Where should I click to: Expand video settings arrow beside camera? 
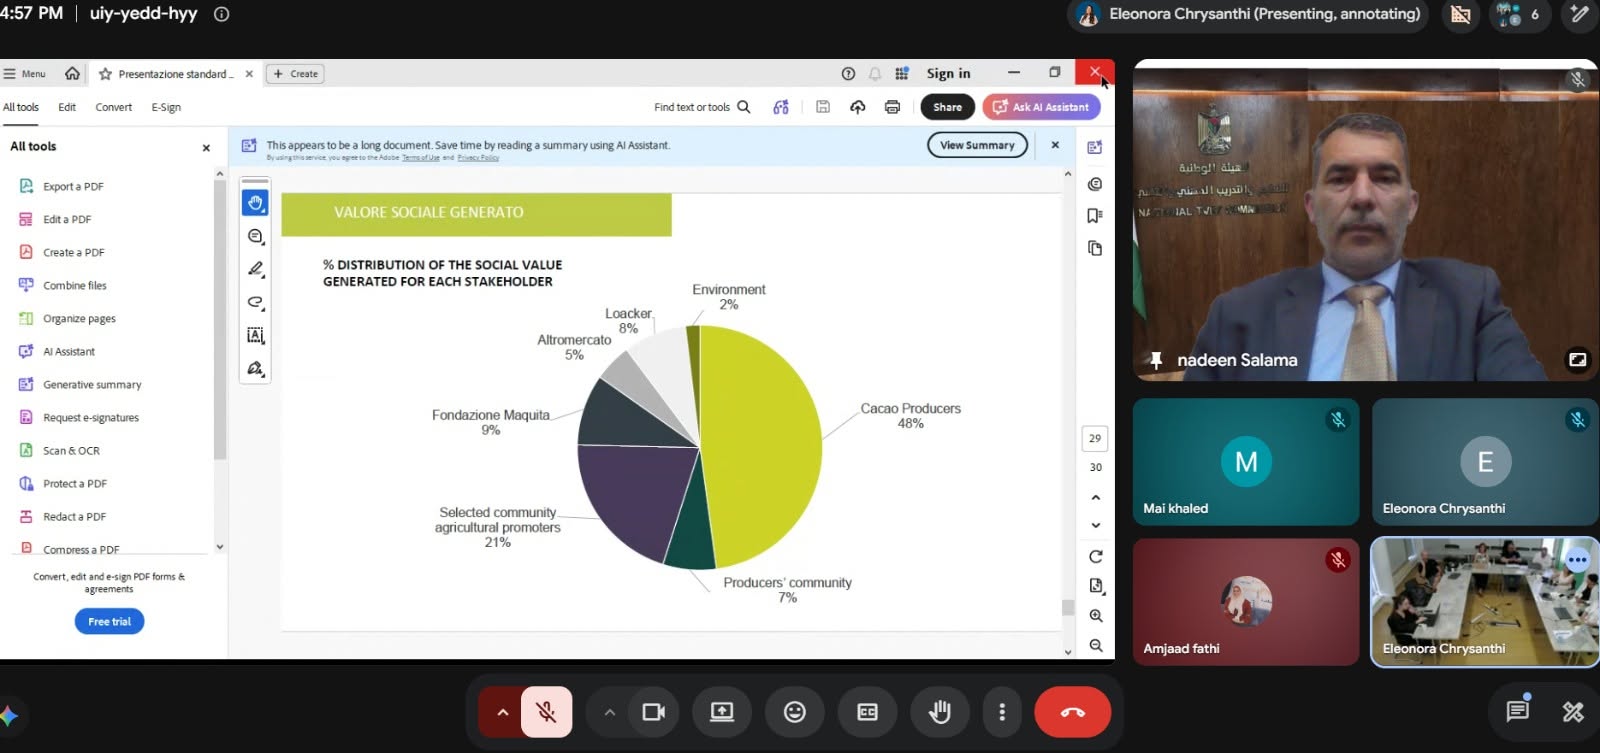click(x=609, y=712)
